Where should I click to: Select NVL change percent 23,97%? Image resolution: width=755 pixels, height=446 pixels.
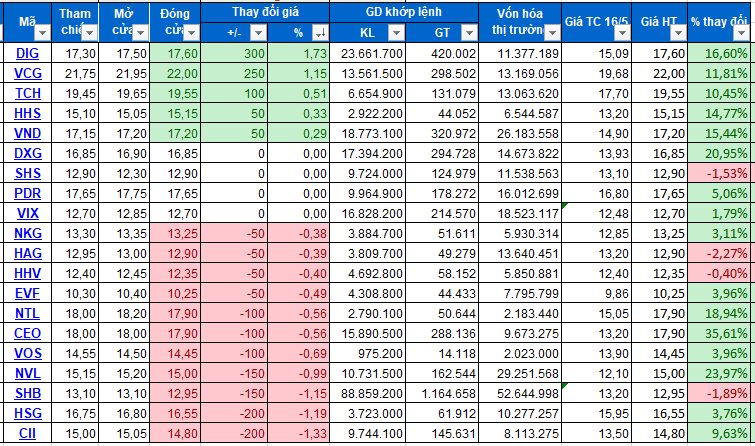click(x=718, y=373)
